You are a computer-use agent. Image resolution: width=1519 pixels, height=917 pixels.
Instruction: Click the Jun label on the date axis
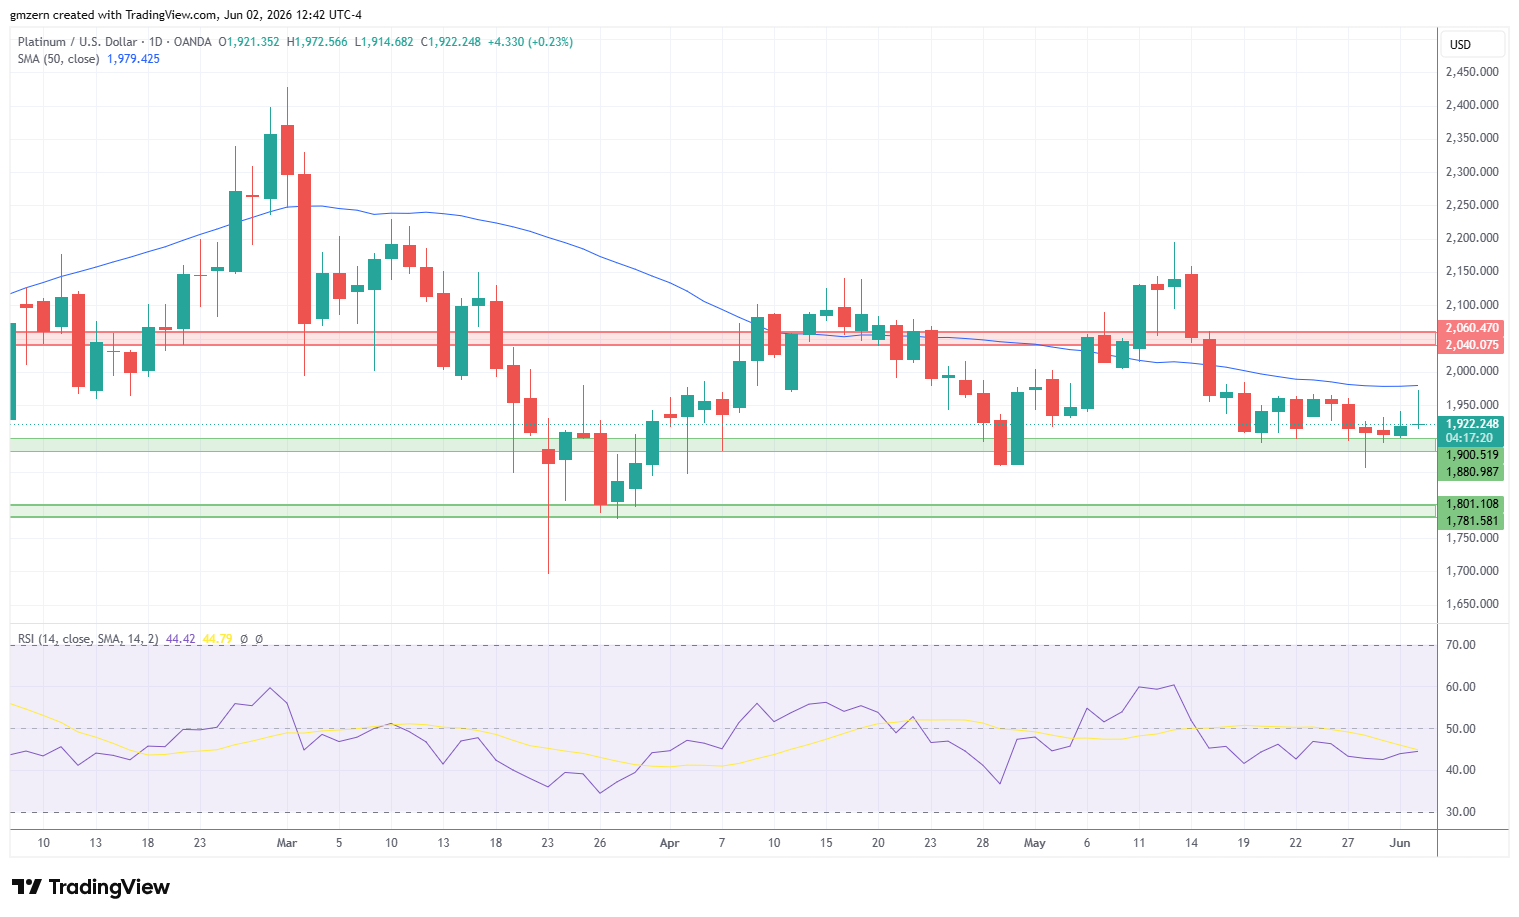pos(1400,843)
